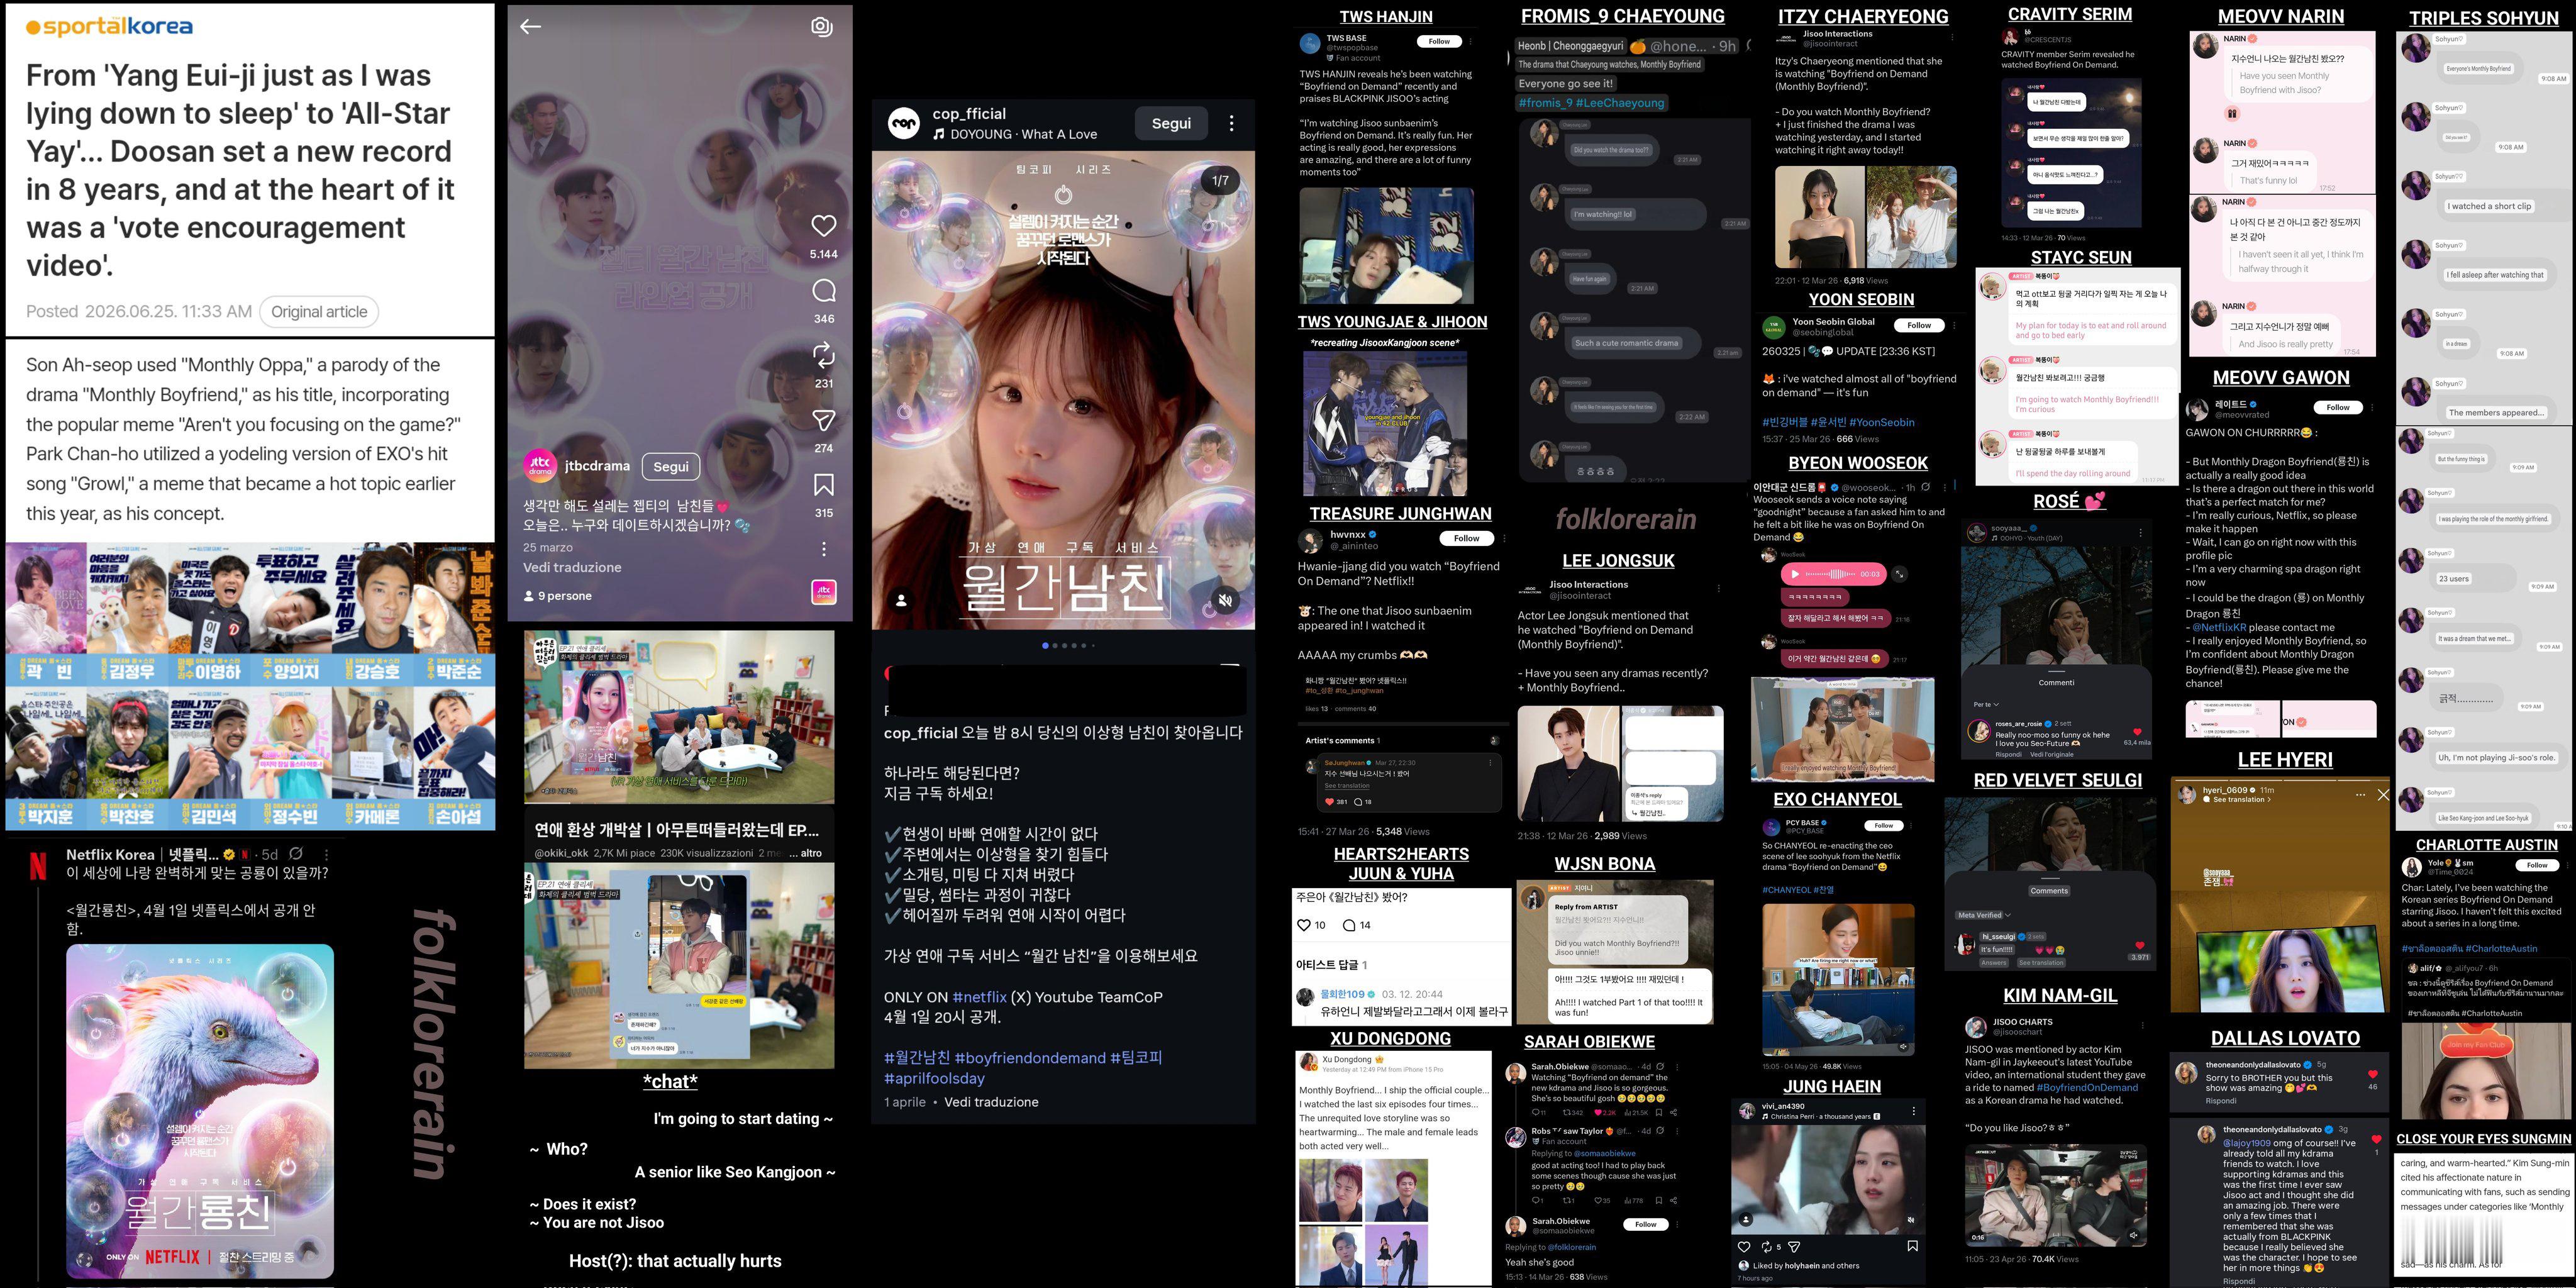
Task: Open 'Per te' comment sort dropdown
Action: click(x=1986, y=704)
